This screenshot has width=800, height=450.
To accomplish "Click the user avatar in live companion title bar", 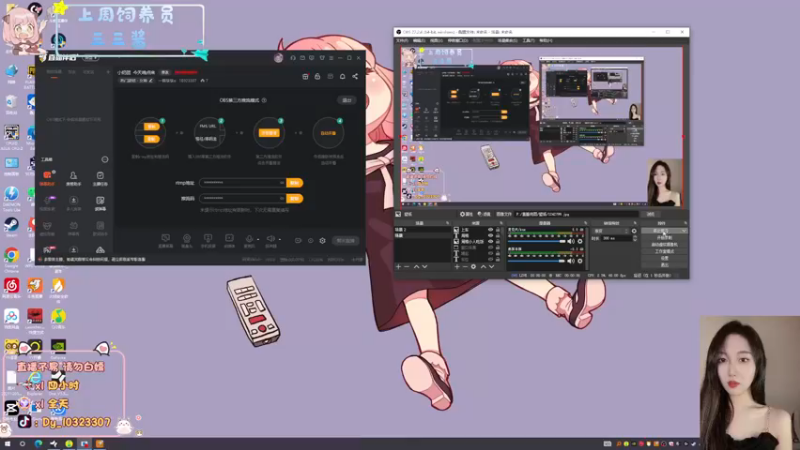I will click(278, 58).
